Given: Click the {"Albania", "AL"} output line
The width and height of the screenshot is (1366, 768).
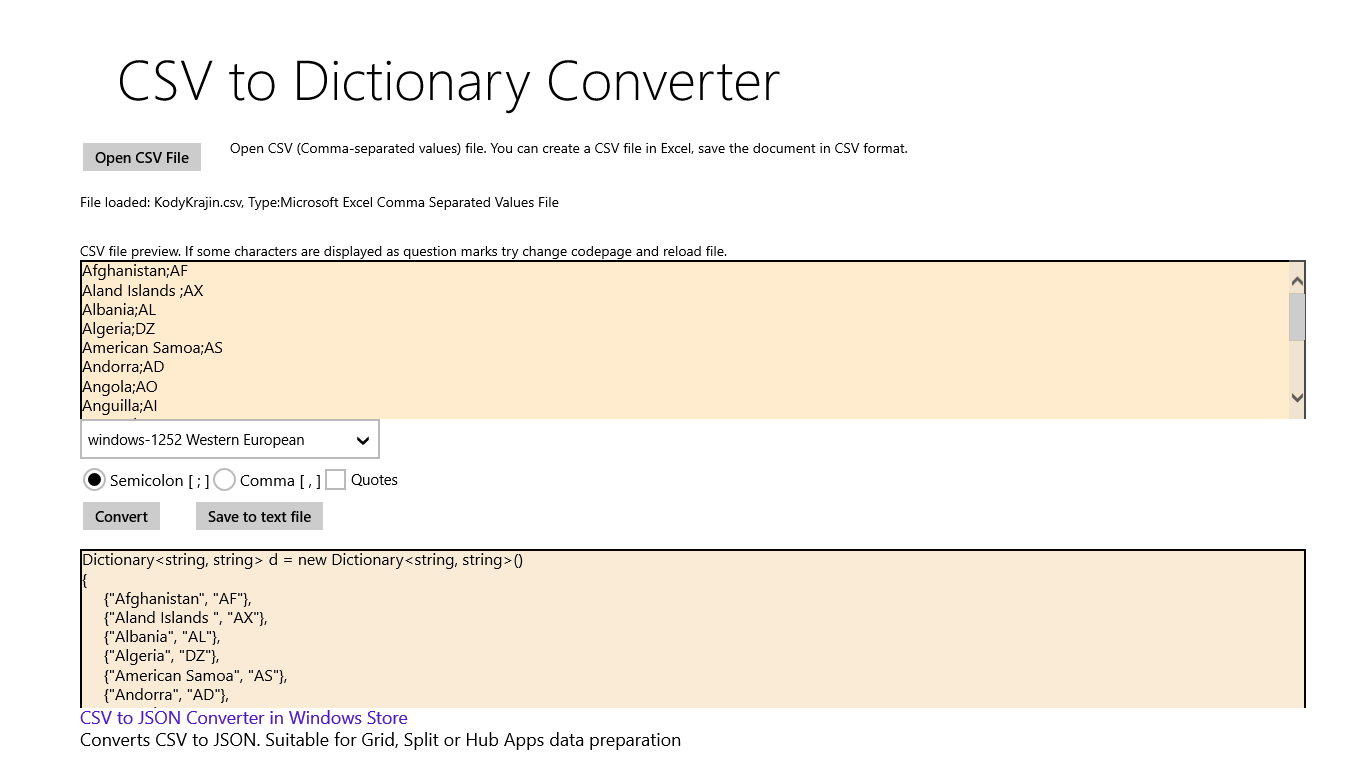Looking at the screenshot, I should tap(162, 637).
